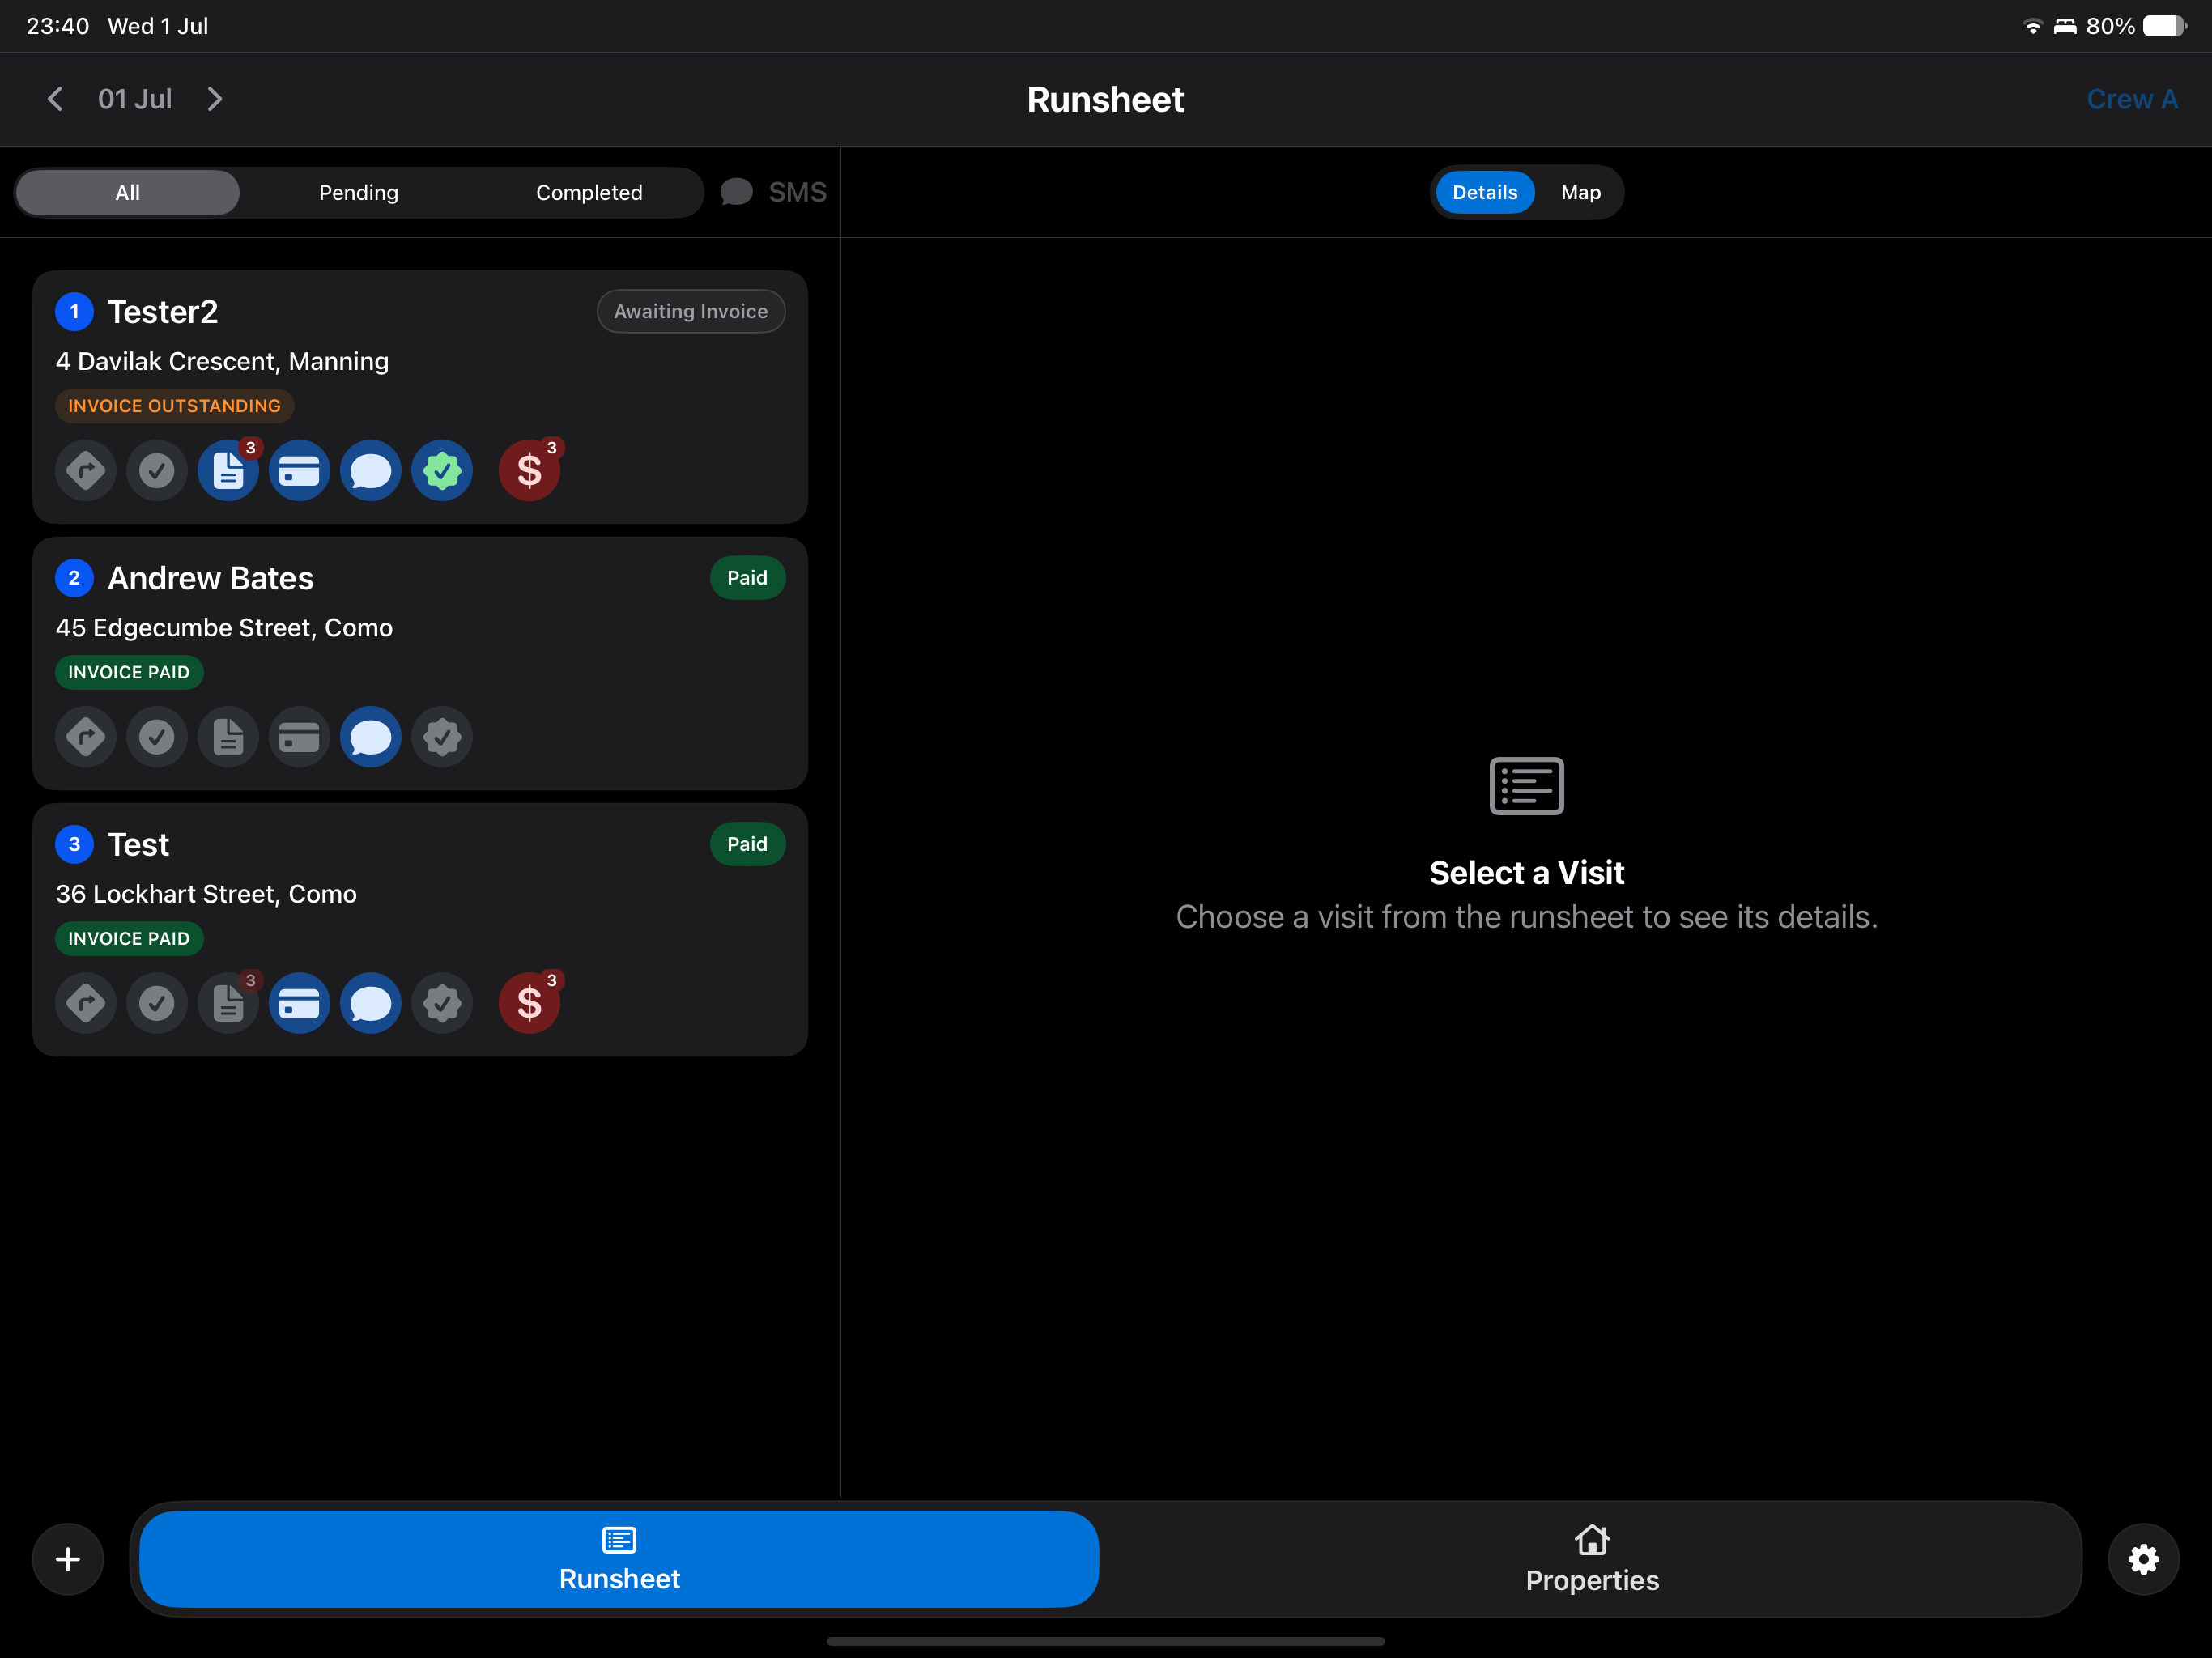Tap credit card payment icon on Tester2 card
This screenshot has height=1658, width=2212.
[300, 470]
